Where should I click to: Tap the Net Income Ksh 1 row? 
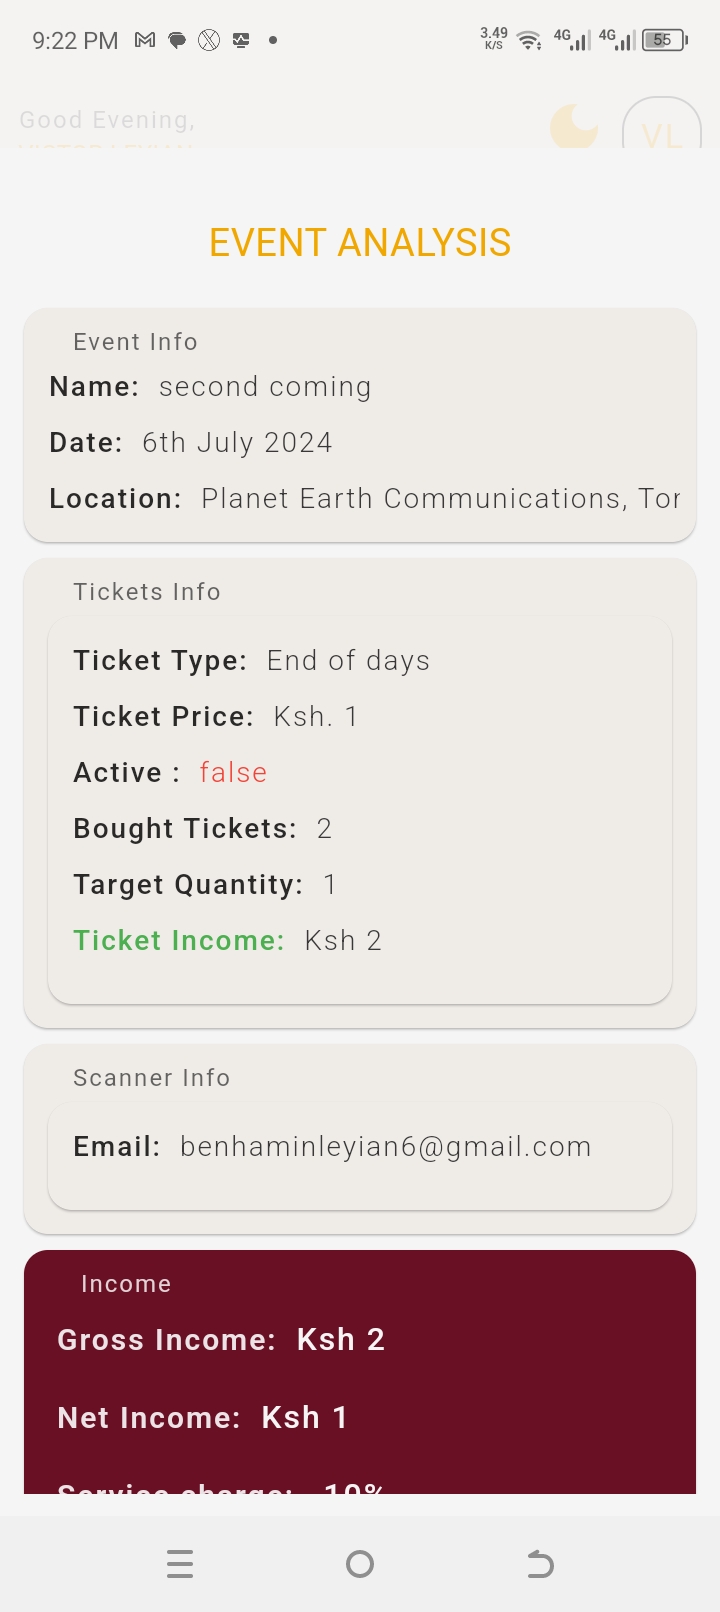click(202, 1418)
